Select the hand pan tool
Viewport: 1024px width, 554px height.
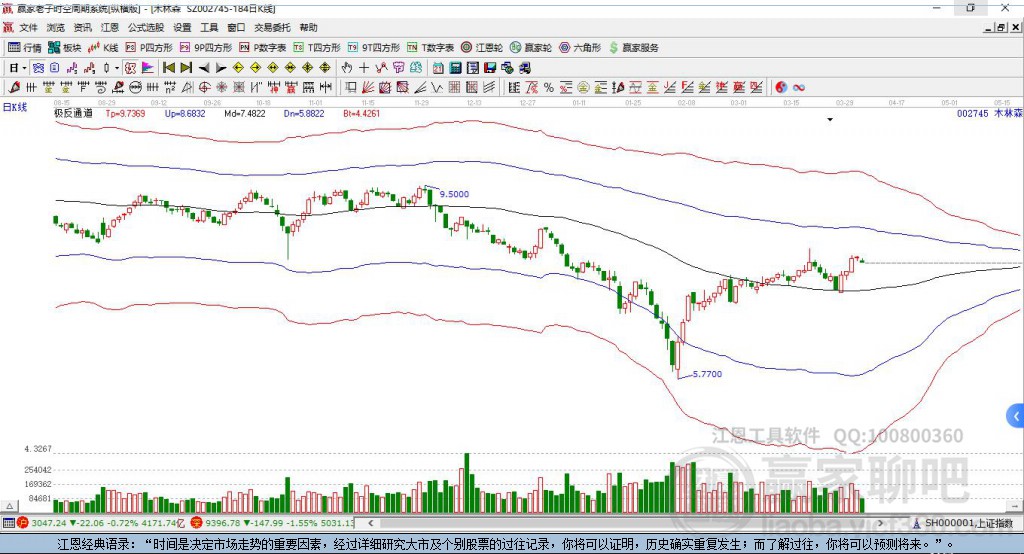click(x=347, y=68)
